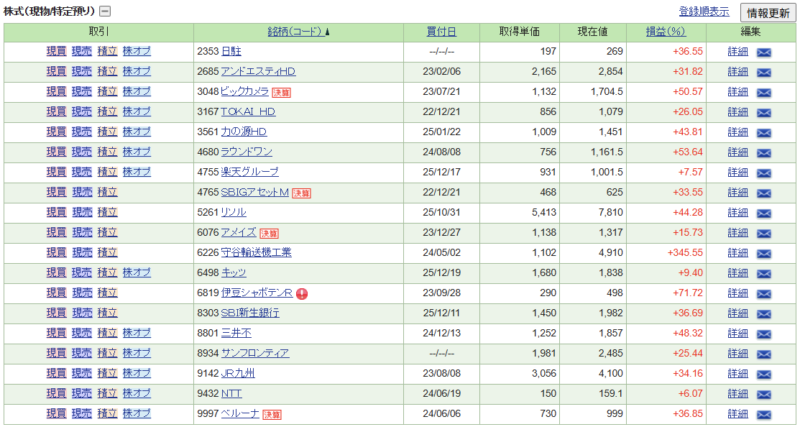Open the mail alert icon for 守谷輸送機工業
This screenshot has height=427, width=800.
pos(764,252)
